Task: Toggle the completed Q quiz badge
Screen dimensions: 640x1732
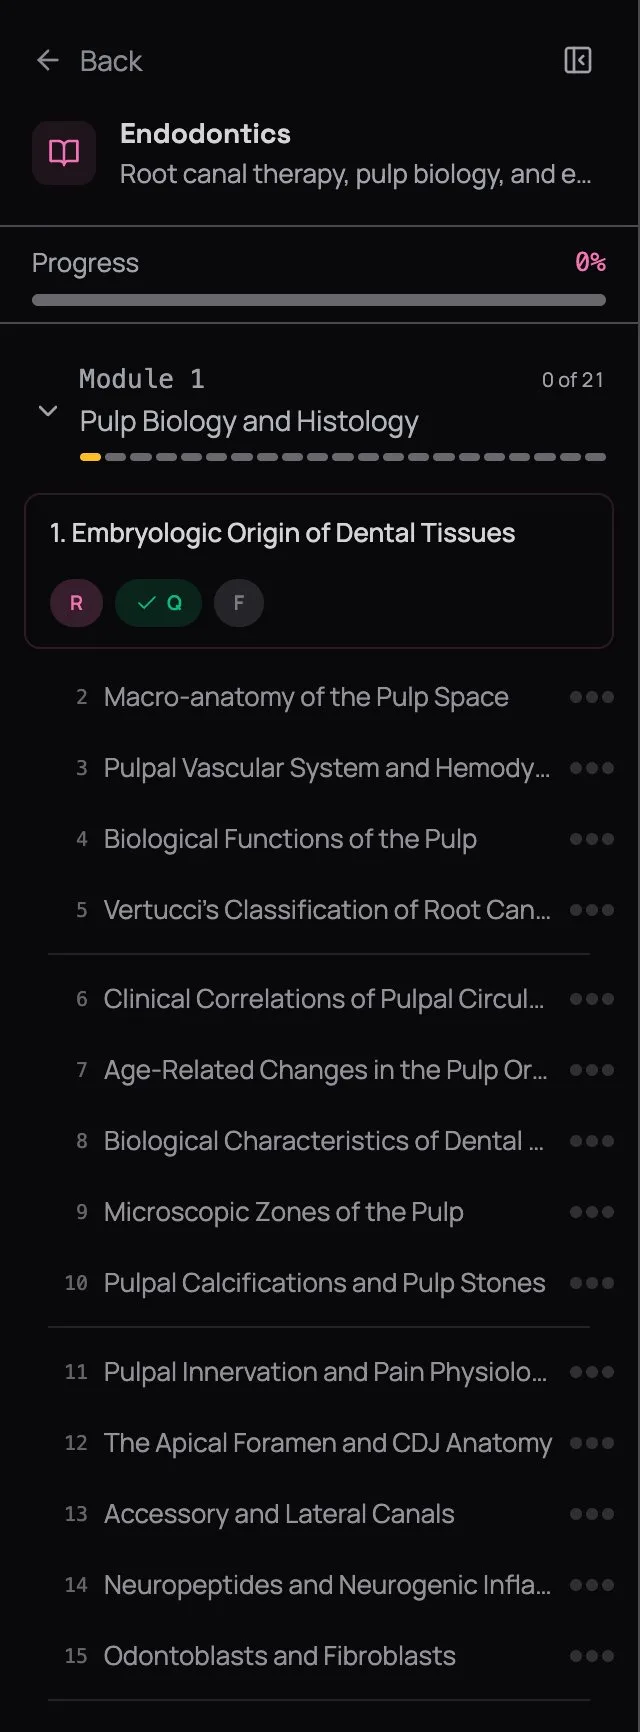Action: coord(159,603)
